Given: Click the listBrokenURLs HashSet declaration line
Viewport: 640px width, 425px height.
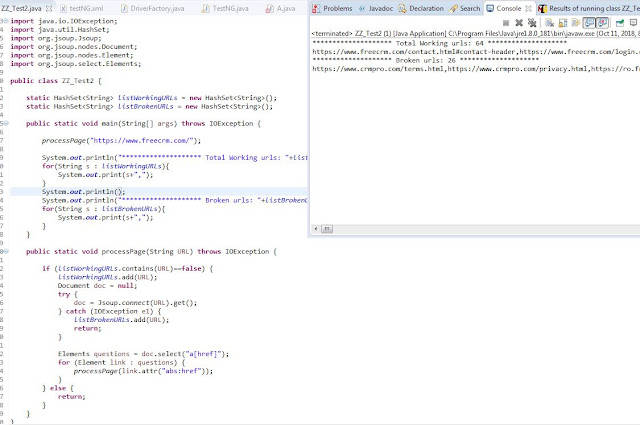Looking at the screenshot, I should [x=149, y=106].
